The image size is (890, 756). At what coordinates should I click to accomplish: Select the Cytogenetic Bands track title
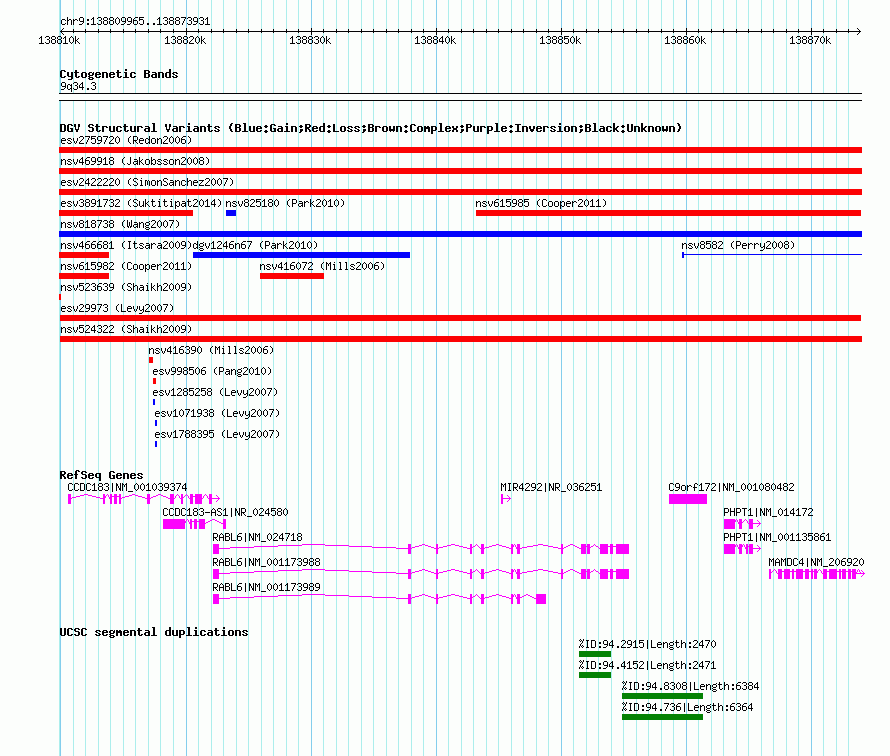119,74
